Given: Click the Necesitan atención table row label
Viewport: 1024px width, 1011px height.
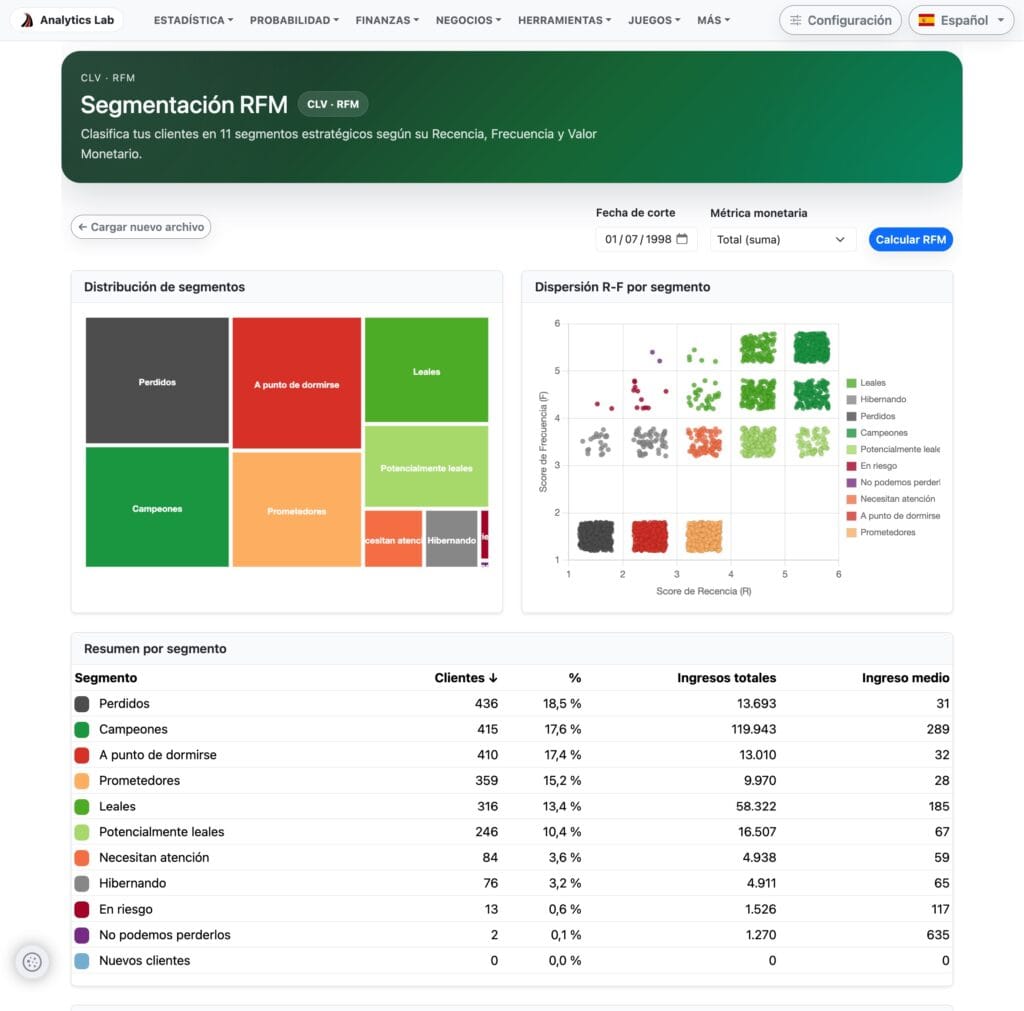Looking at the screenshot, I should (154, 858).
